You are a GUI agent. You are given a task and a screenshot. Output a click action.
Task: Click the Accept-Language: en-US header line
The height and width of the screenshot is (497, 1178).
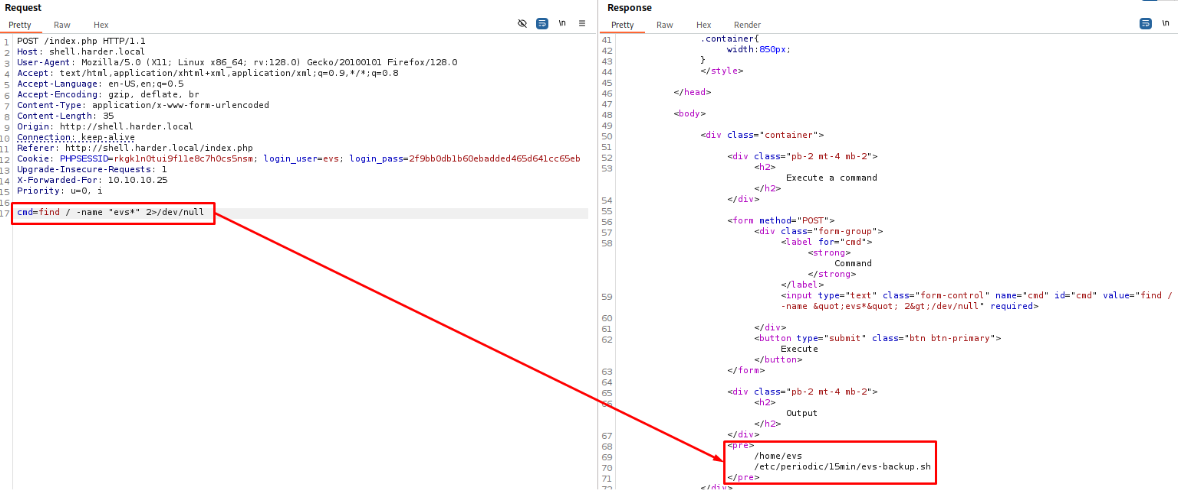[101, 84]
